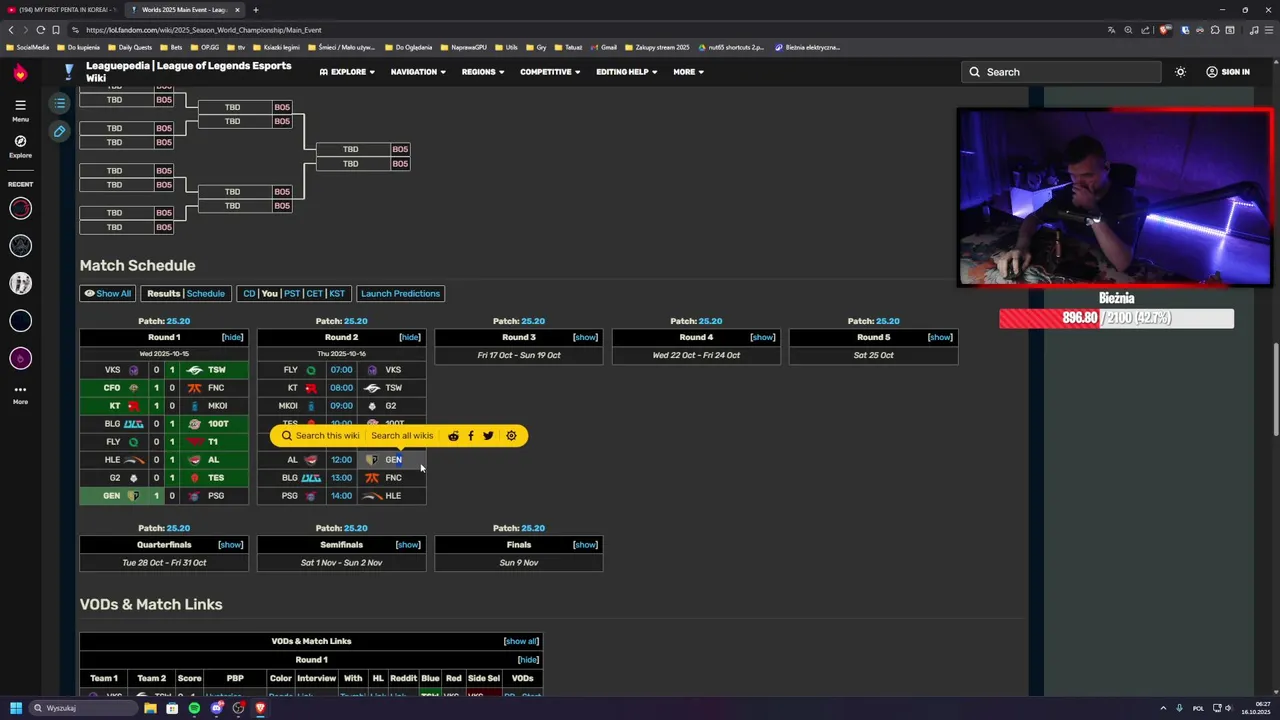Screen dimensions: 1280x720
Task: Click the T1 logo in Round 1
Action: click(194, 442)
